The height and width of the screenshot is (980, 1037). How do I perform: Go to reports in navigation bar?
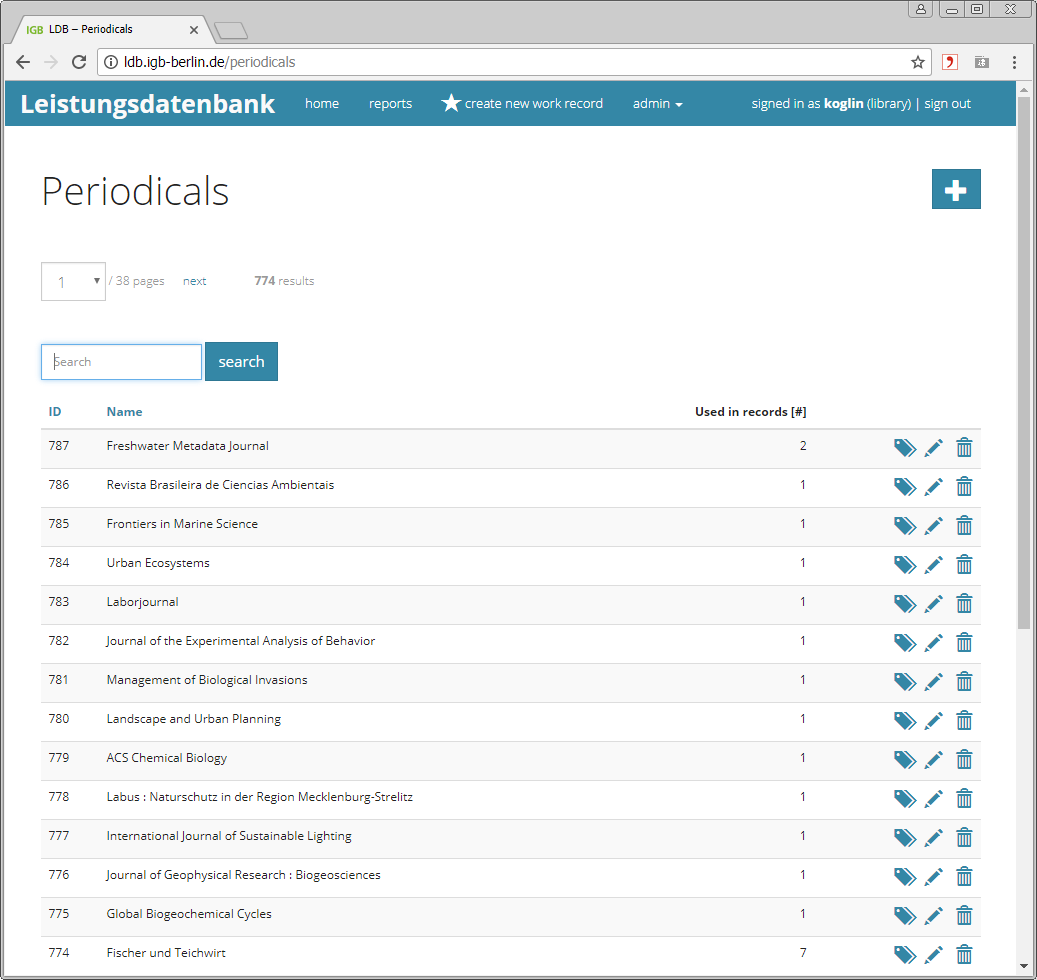click(x=390, y=104)
